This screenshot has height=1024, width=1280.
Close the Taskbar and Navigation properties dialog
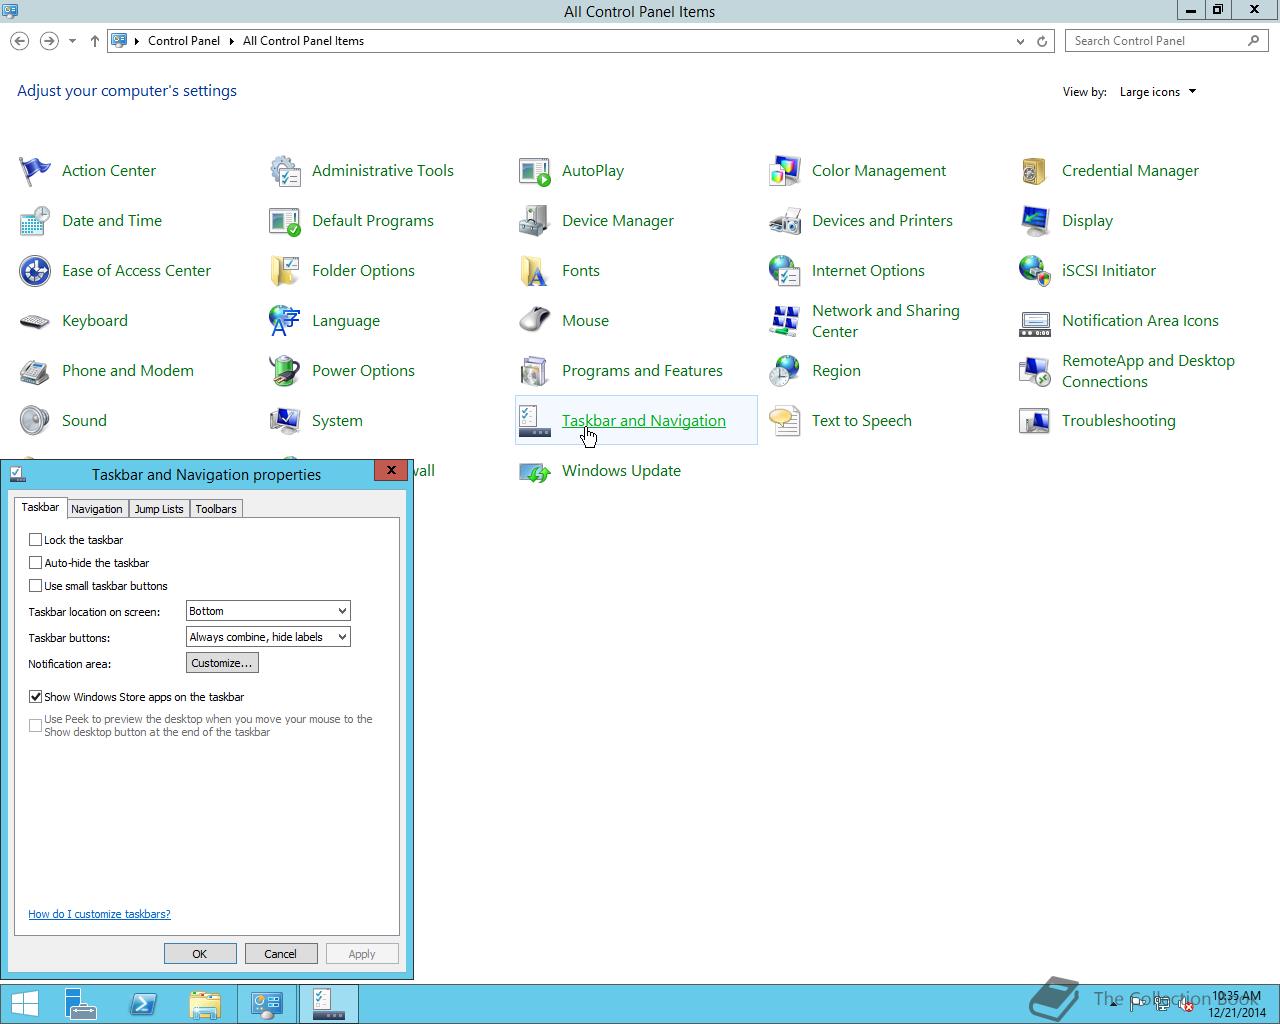point(391,470)
